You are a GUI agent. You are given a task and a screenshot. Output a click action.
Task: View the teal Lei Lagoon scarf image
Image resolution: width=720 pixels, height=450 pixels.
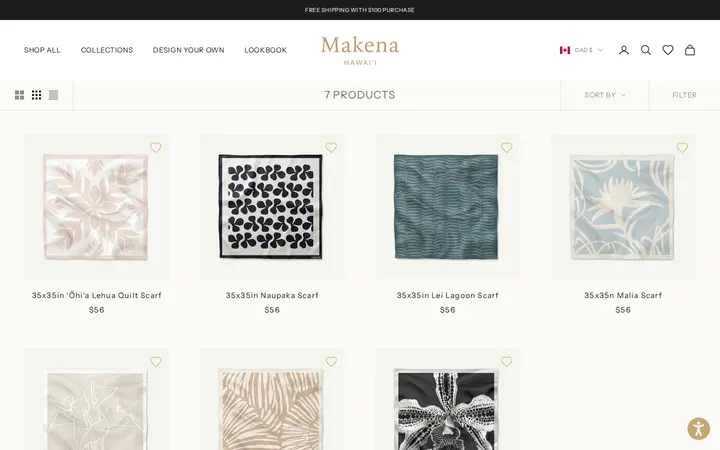pyautogui.click(x=448, y=207)
